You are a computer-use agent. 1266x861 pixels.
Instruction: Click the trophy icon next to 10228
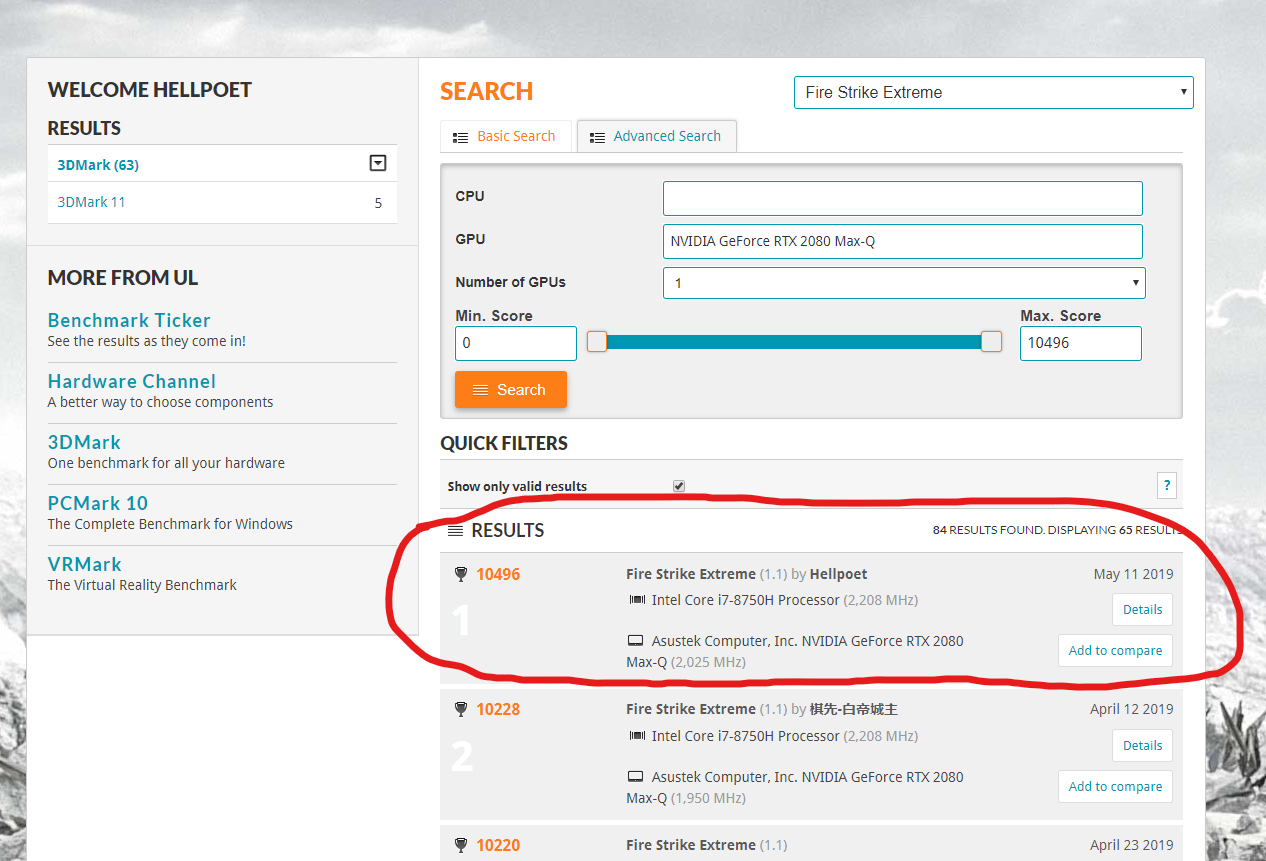pos(461,709)
